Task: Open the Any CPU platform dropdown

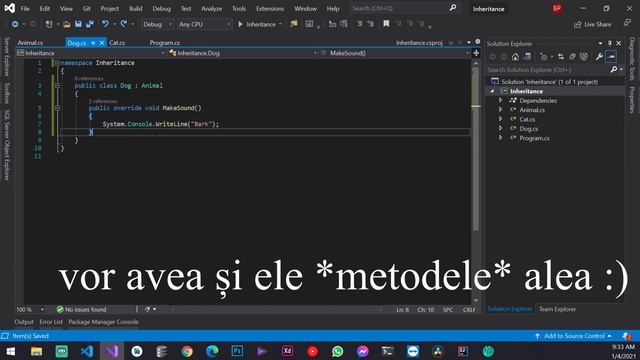Action: pos(204,24)
